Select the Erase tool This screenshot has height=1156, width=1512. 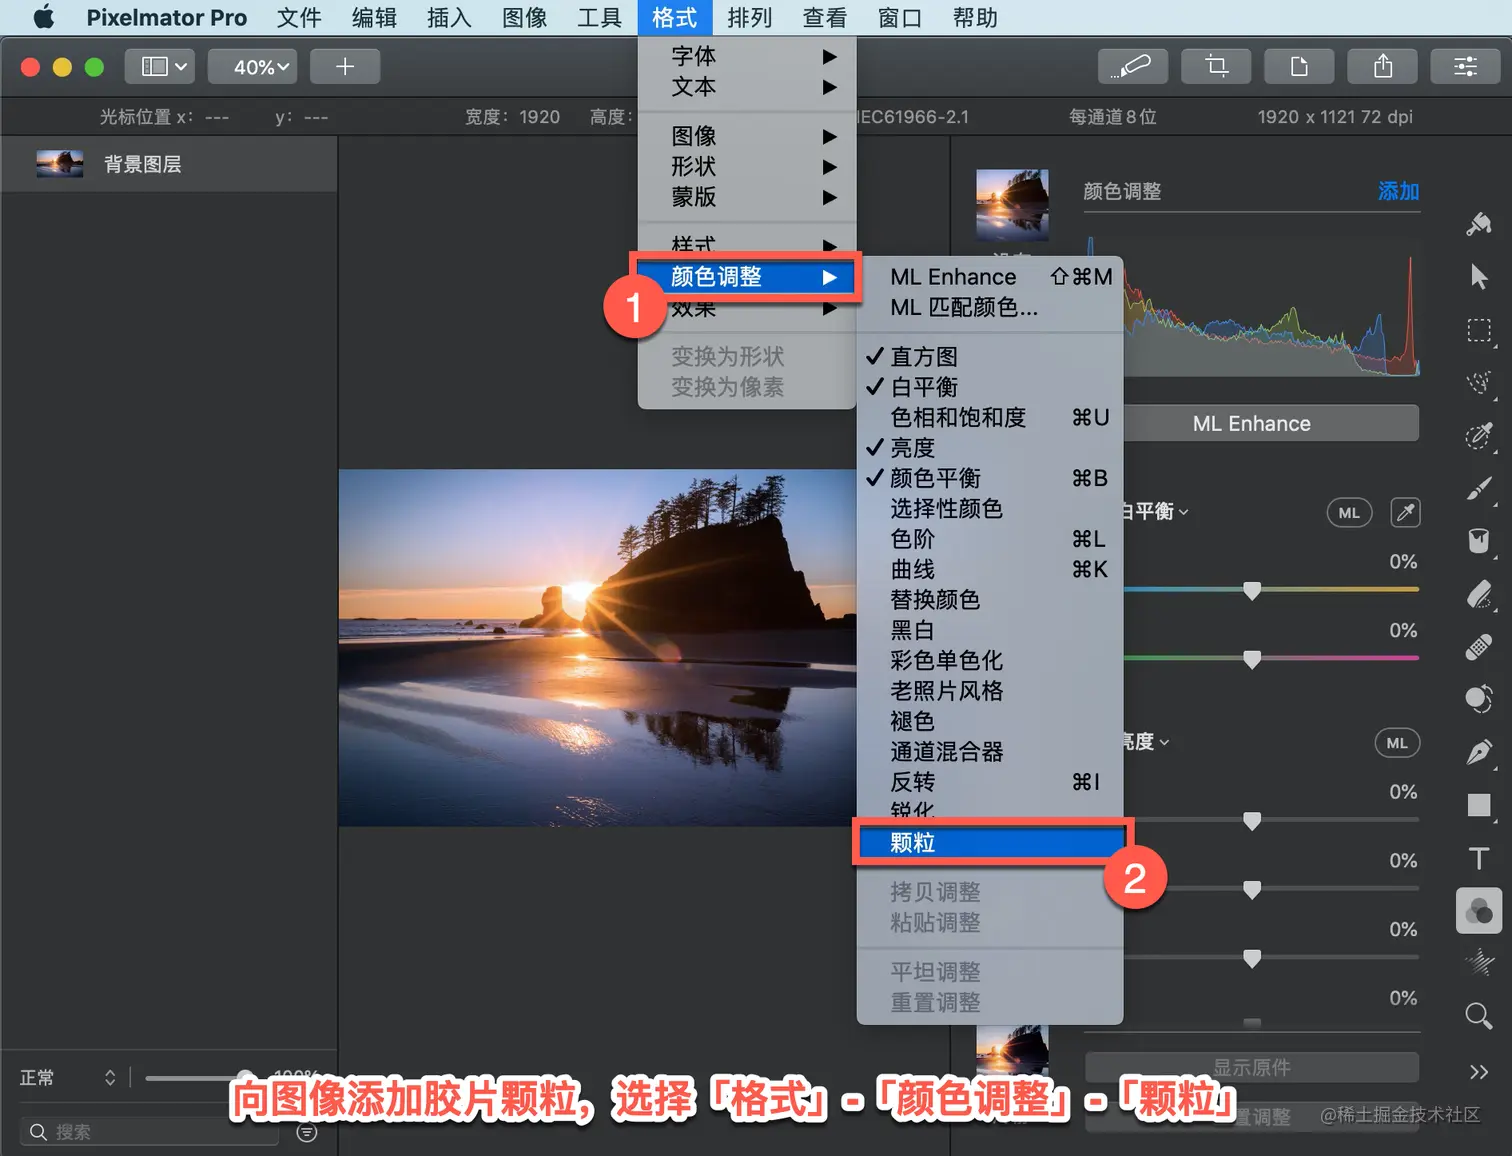tap(1479, 594)
